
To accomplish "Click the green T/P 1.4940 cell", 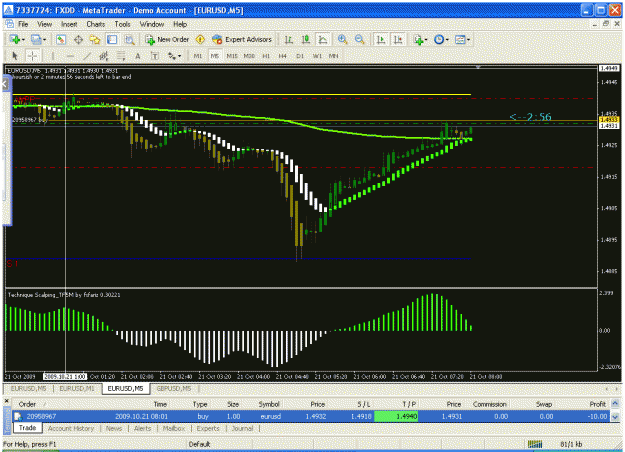I will [x=396, y=417].
